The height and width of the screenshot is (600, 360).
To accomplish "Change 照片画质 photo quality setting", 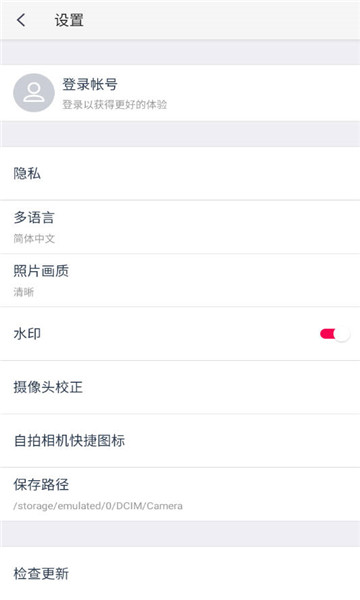I will tap(180, 280).
